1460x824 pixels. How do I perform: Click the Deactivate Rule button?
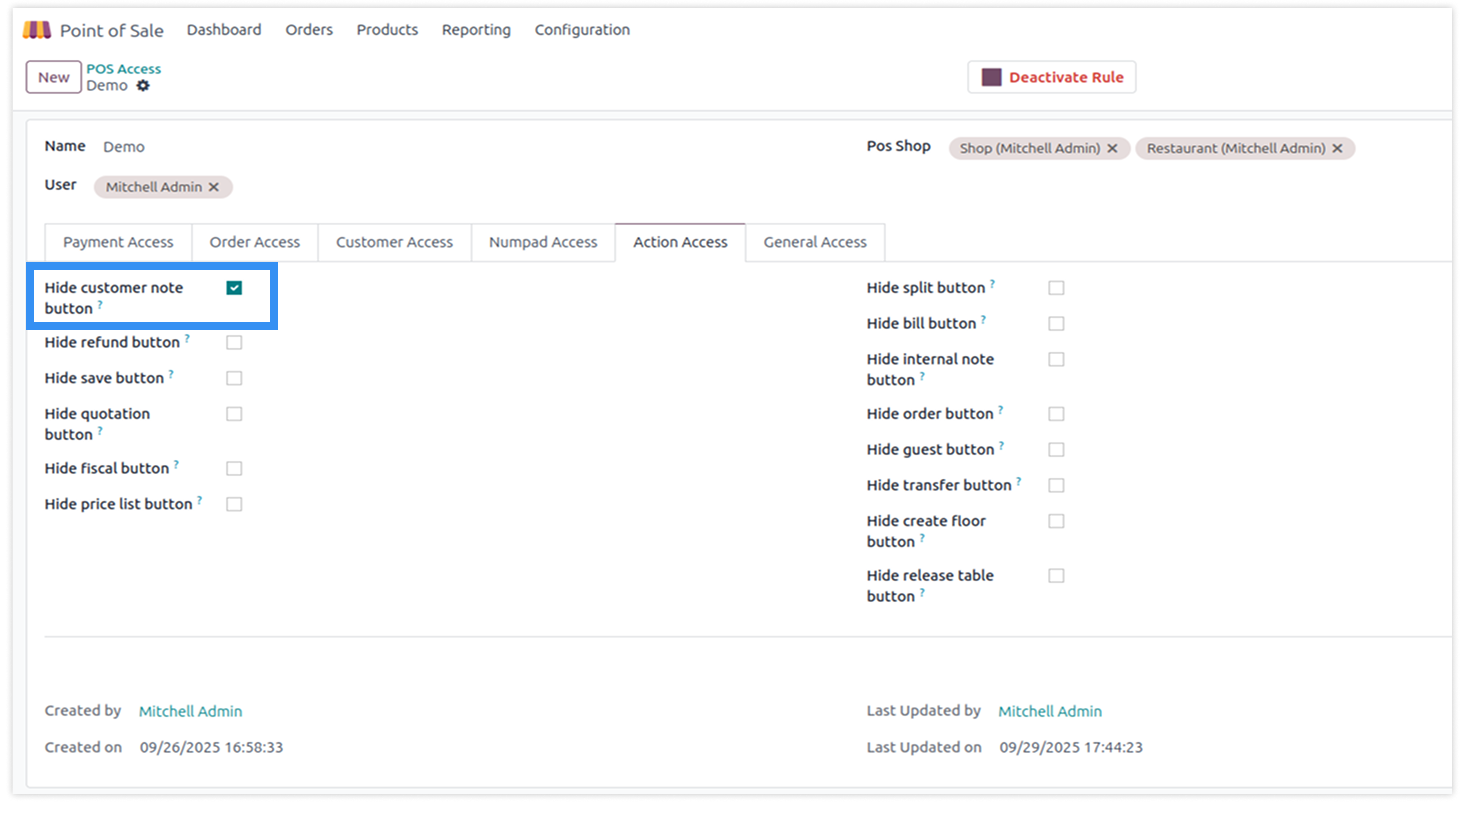click(1052, 77)
